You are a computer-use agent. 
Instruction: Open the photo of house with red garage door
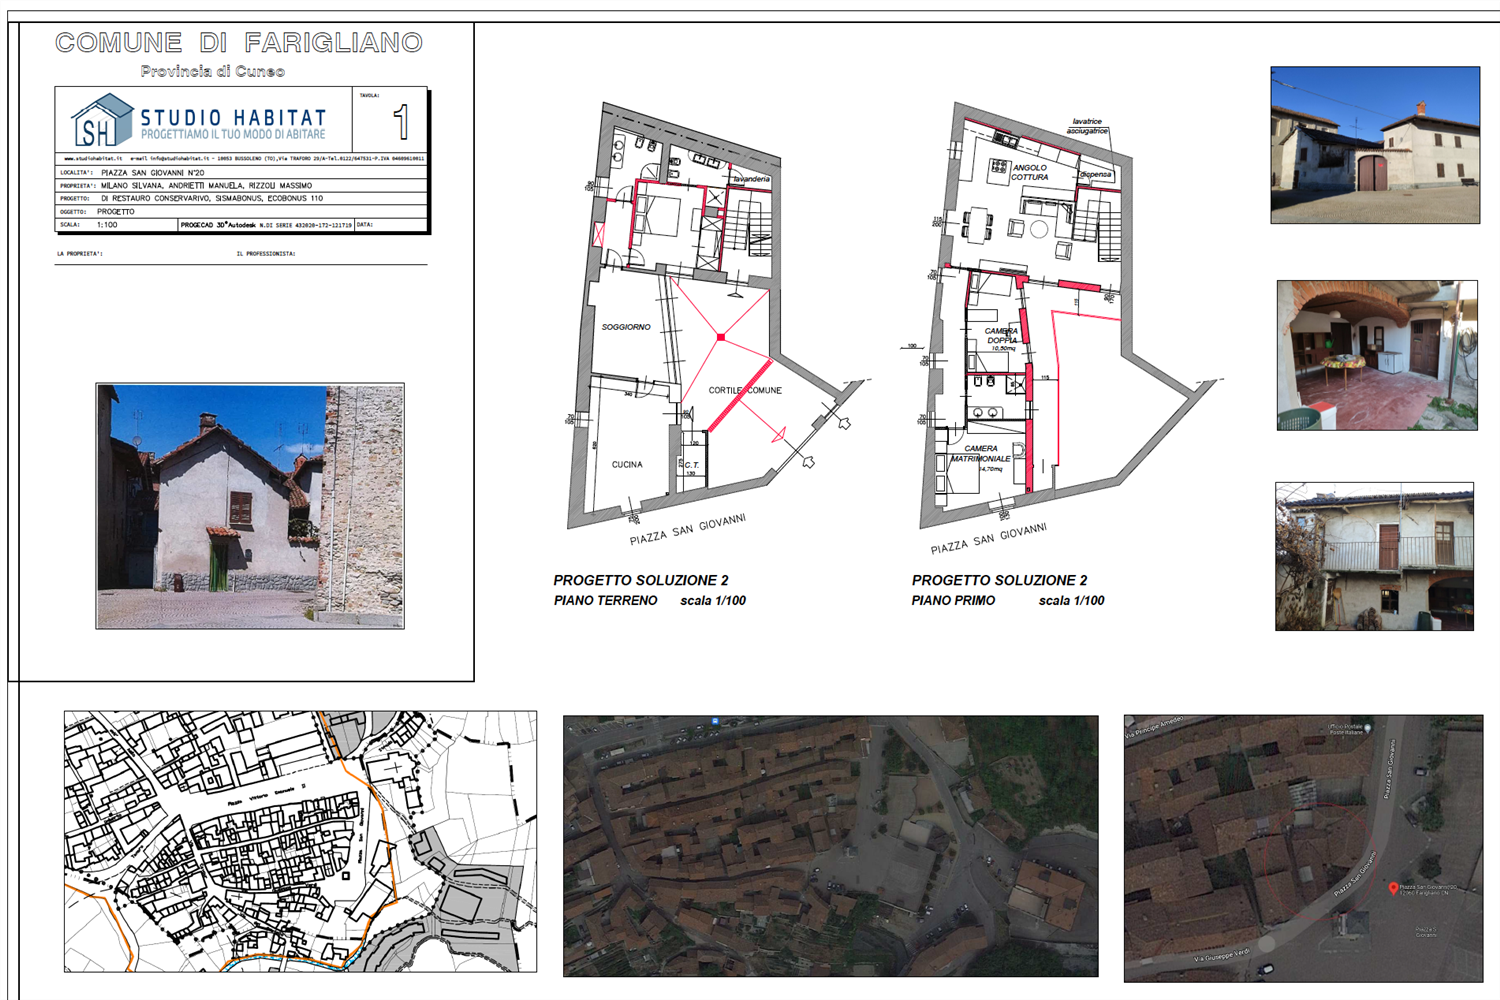[x=1375, y=145]
